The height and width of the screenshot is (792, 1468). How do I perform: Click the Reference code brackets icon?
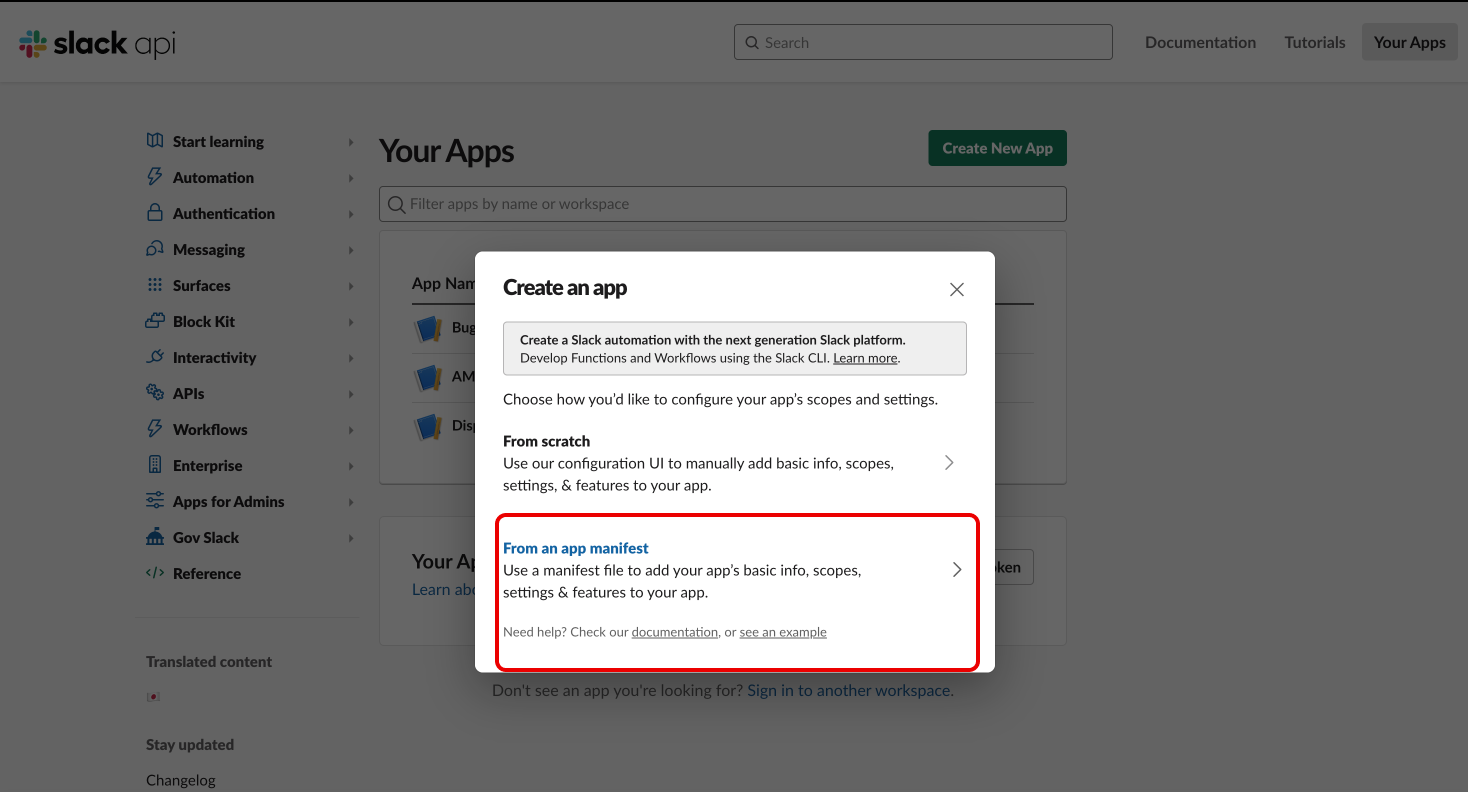[x=155, y=573]
